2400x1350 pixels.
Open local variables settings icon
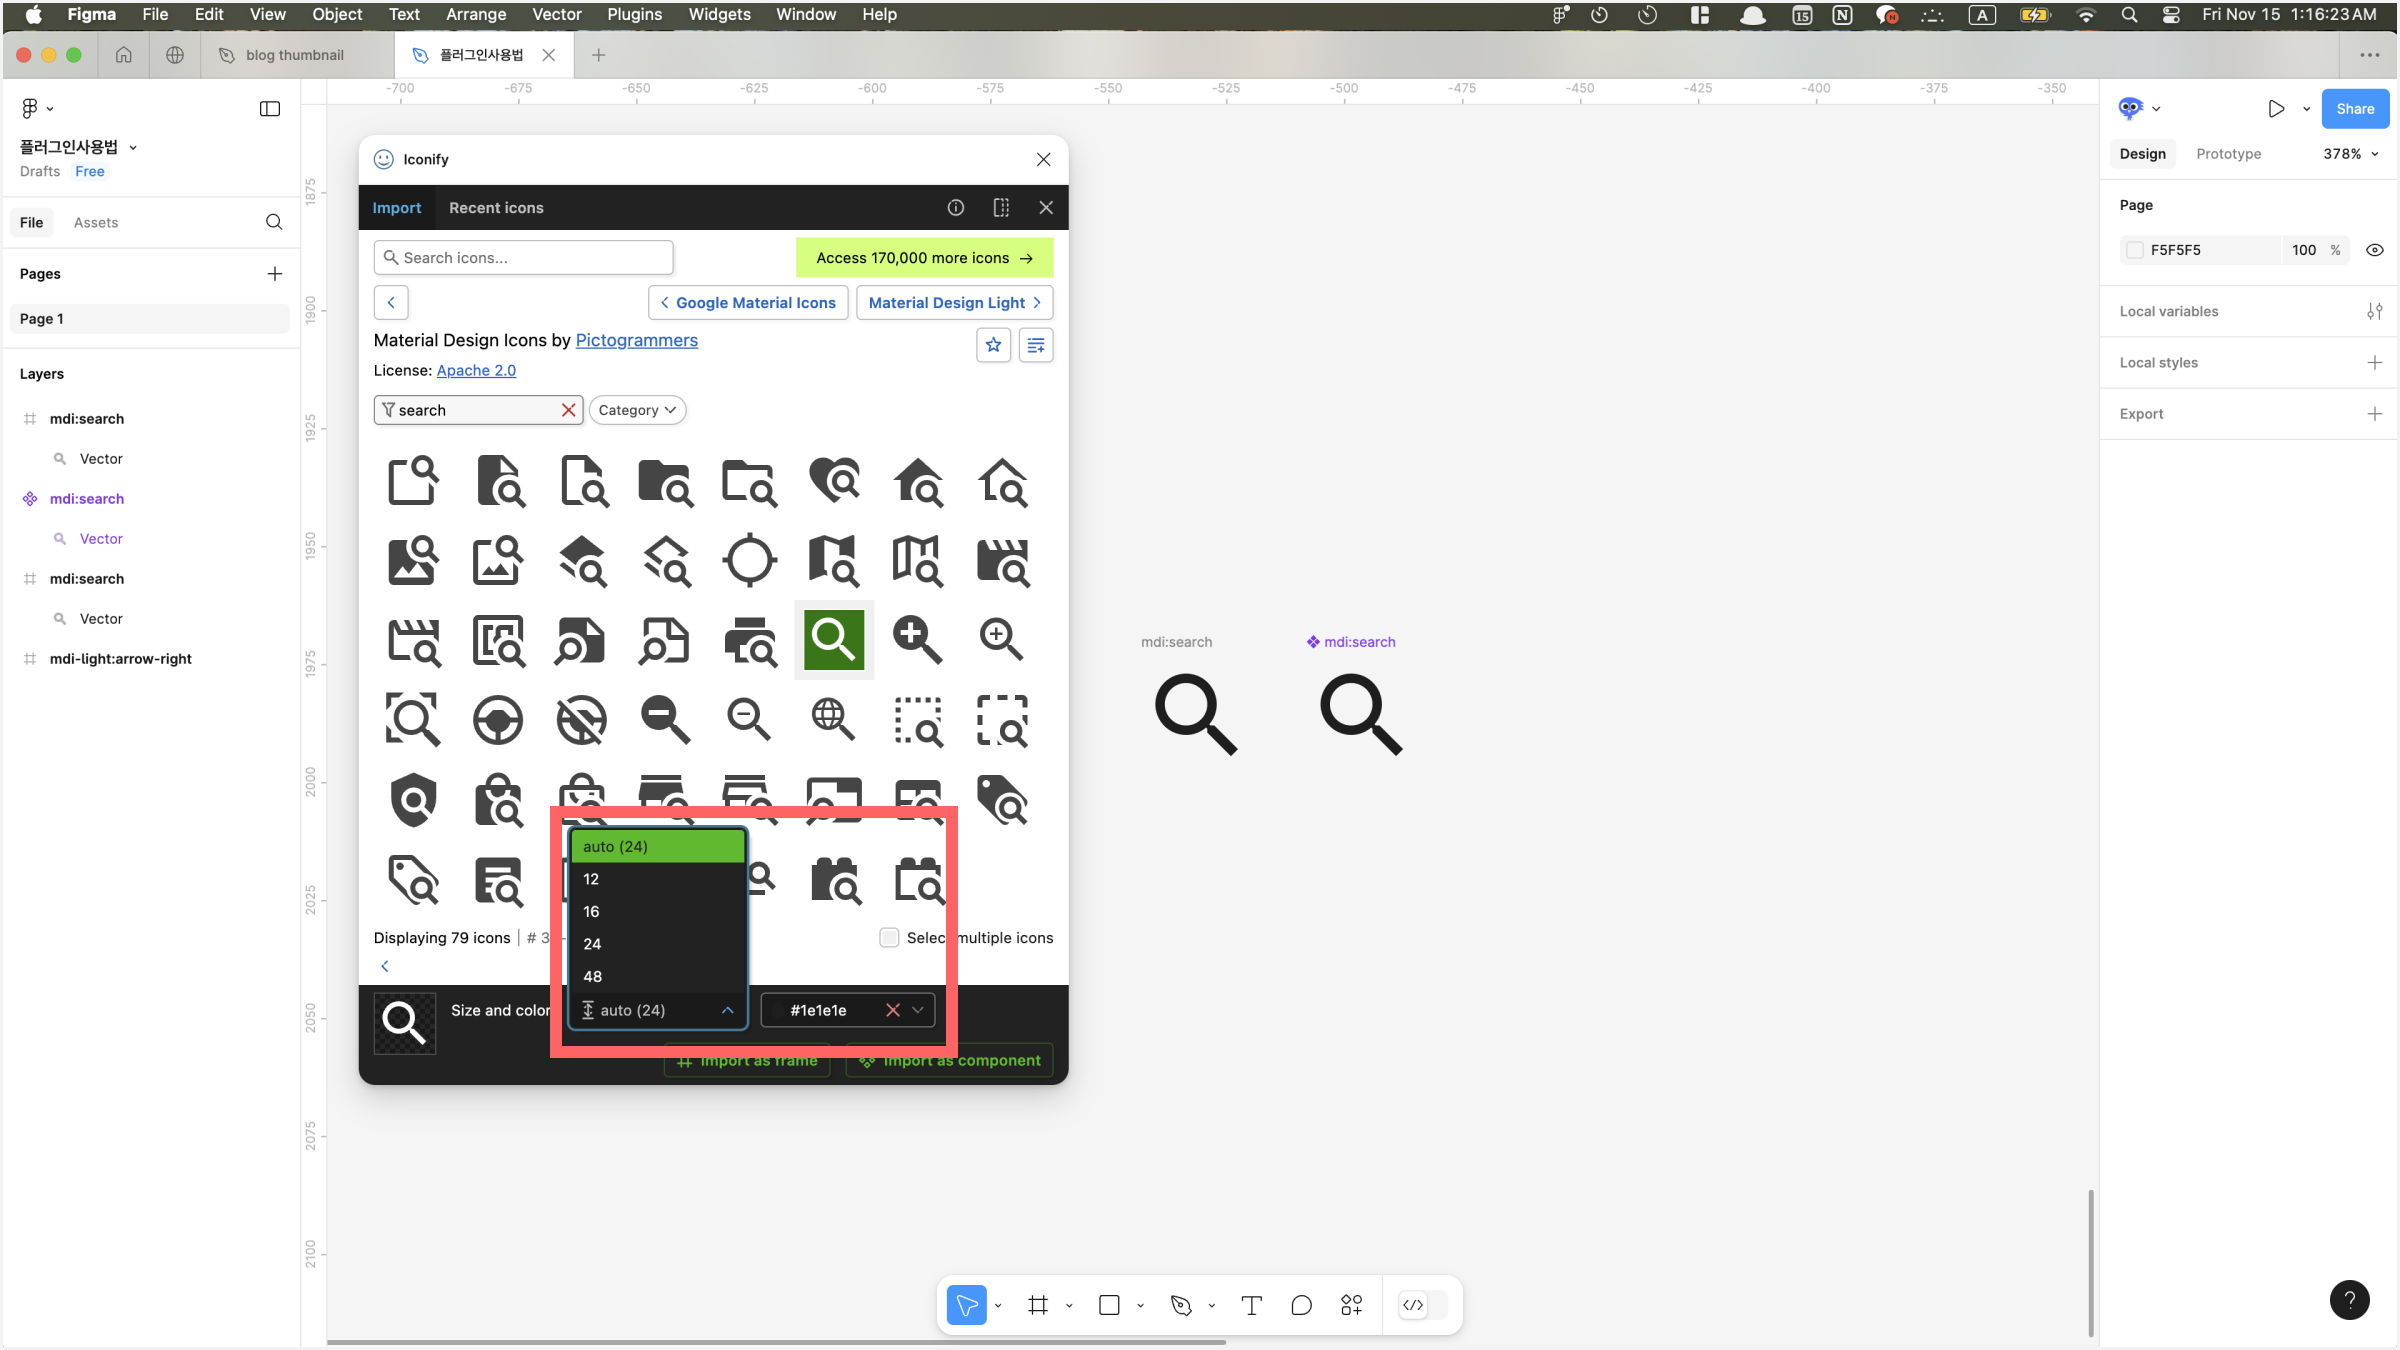coord(2374,312)
